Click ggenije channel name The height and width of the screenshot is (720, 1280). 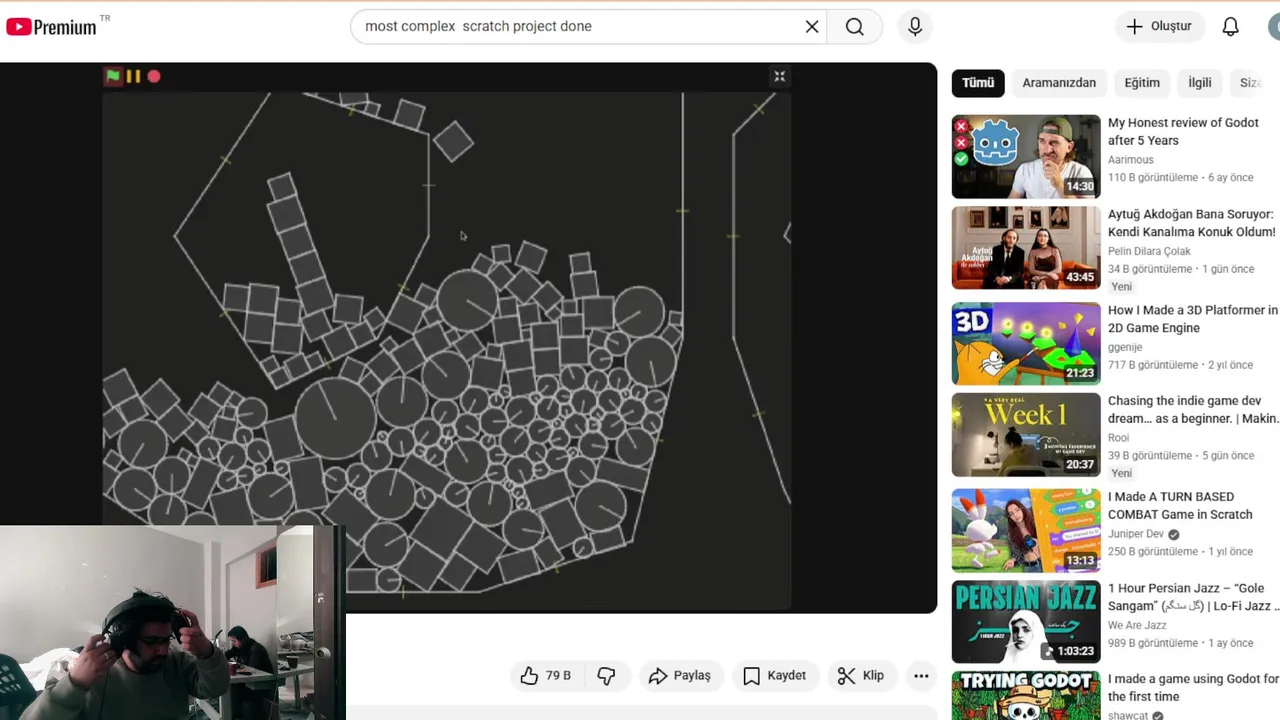point(1125,347)
